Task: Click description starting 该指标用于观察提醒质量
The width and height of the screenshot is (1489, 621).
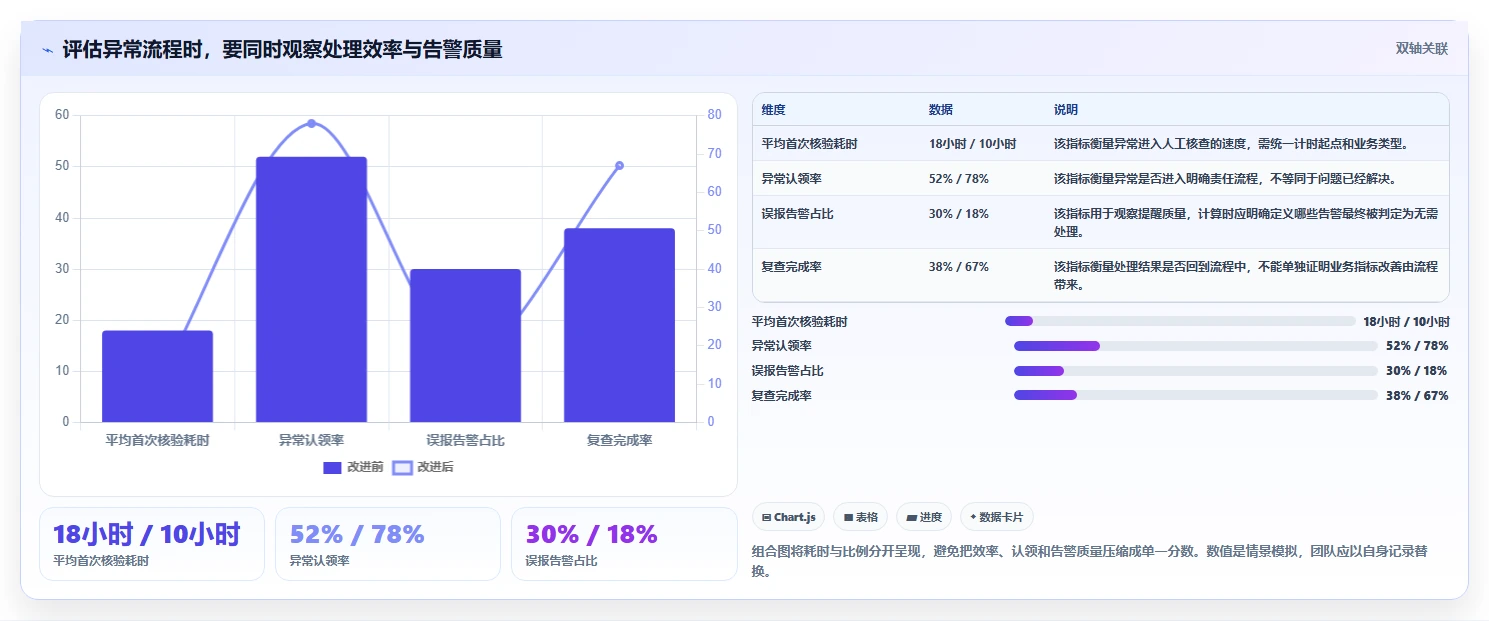Action: tap(1245, 222)
